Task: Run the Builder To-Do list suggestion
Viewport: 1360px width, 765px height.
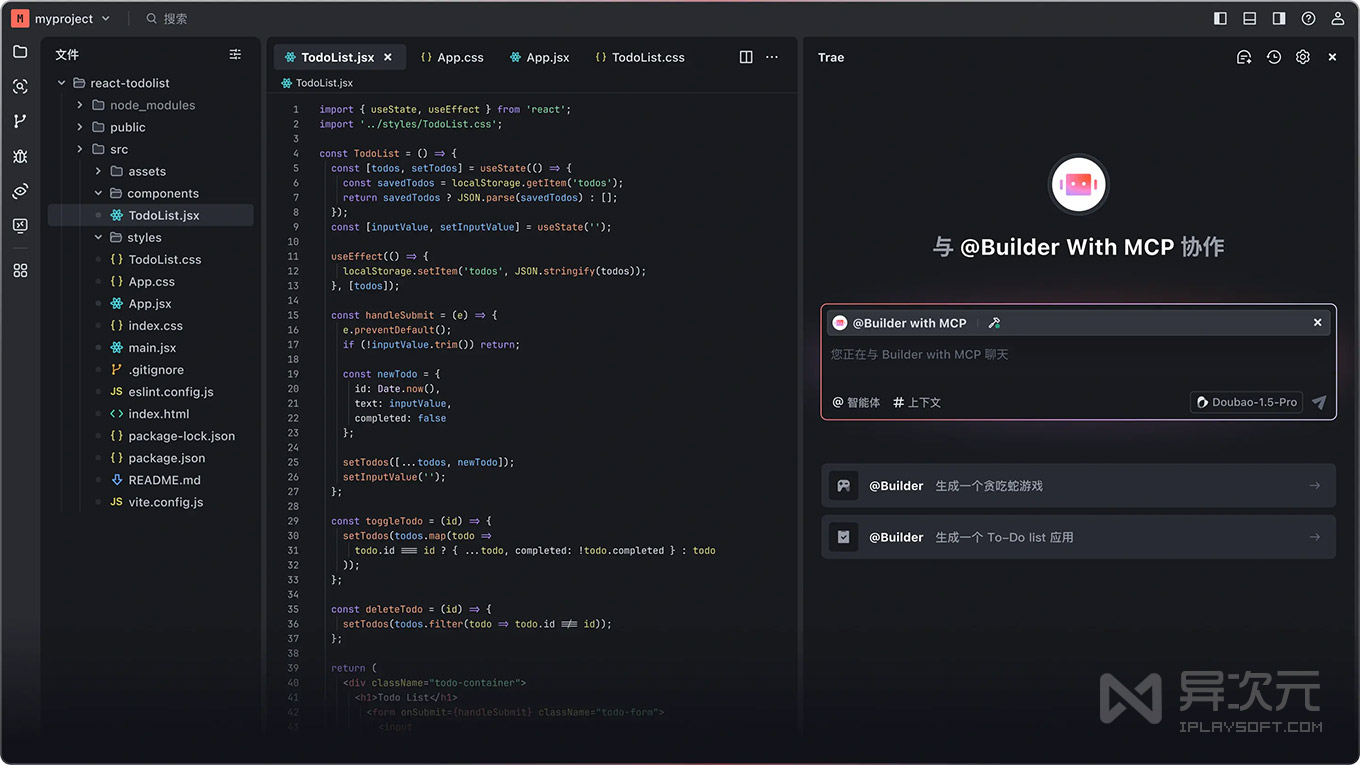Action: coord(1078,536)
